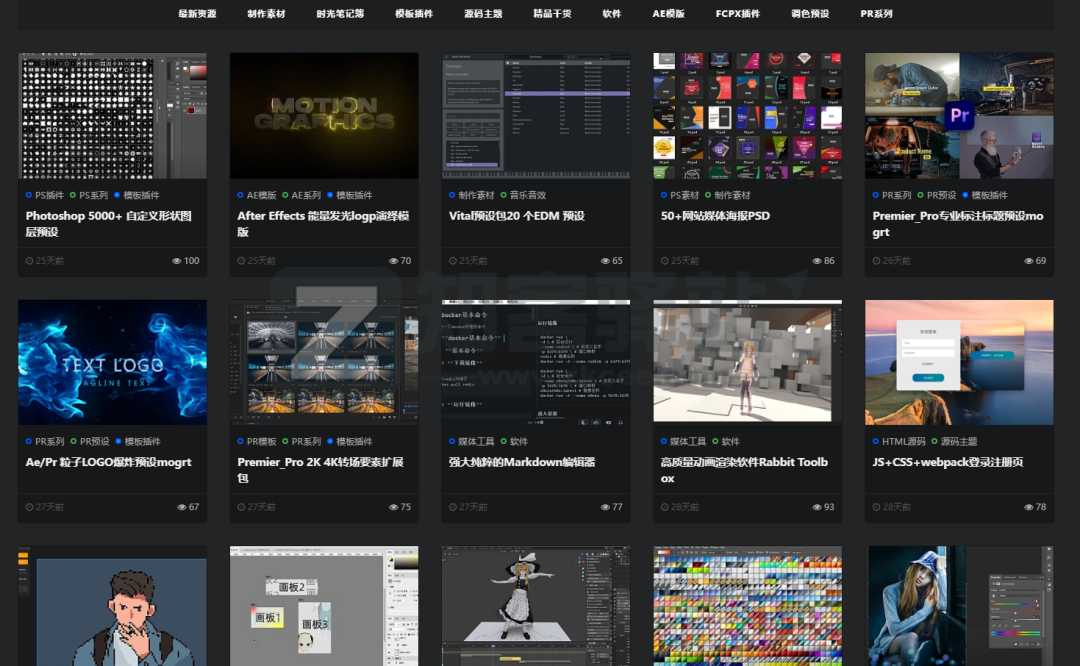This screenshot has height=666, width=1080.
Task: Click the eye icon next to 67 views
Action: pyautogui.click(x=182, y=507)
